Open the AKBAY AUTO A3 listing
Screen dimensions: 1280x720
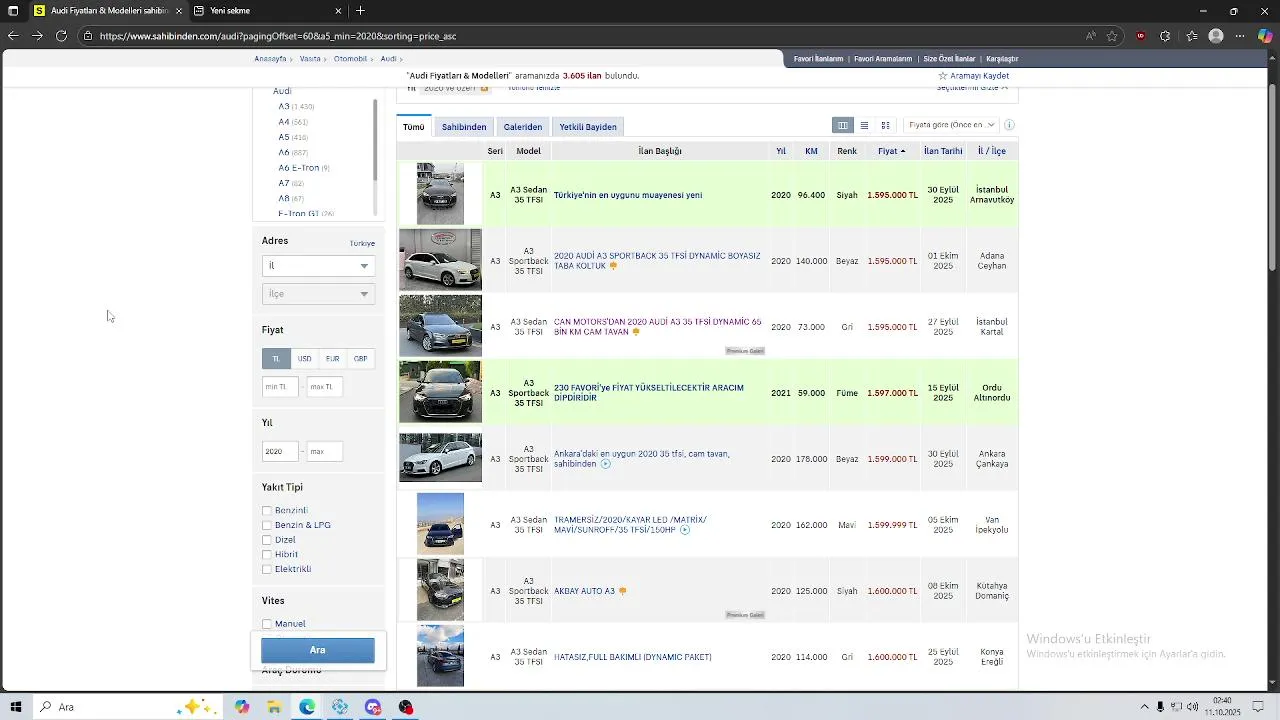pyautogui.click(x=584, y=591)
